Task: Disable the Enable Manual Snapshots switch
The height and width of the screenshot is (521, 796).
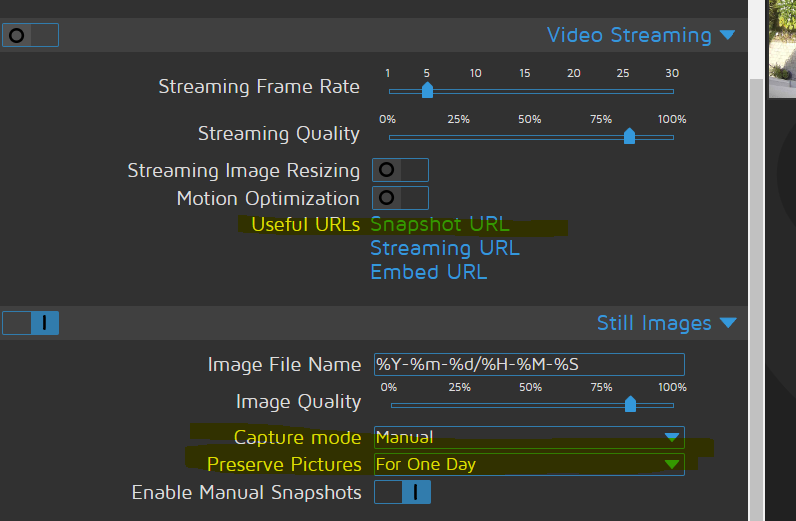Action: tap(402, 492)
